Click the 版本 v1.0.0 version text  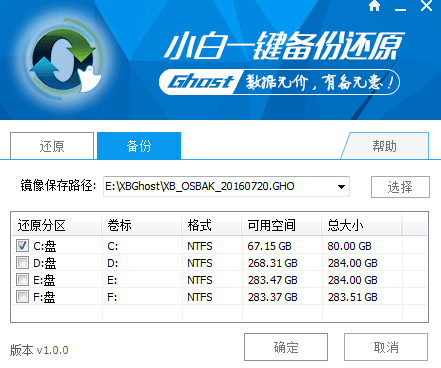pyautogui.click(x=39, y=350)
